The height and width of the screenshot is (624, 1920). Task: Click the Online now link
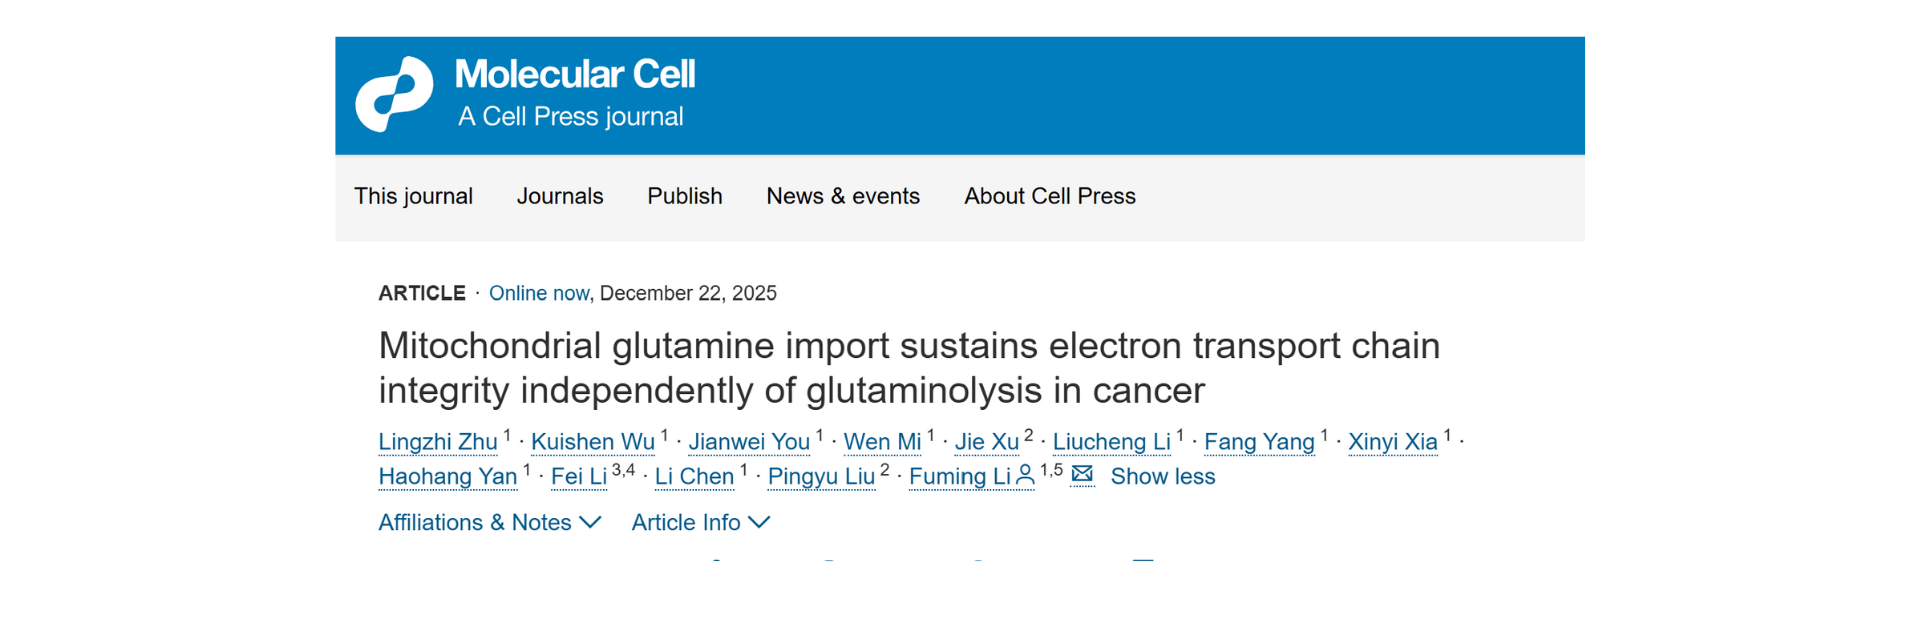538,293
